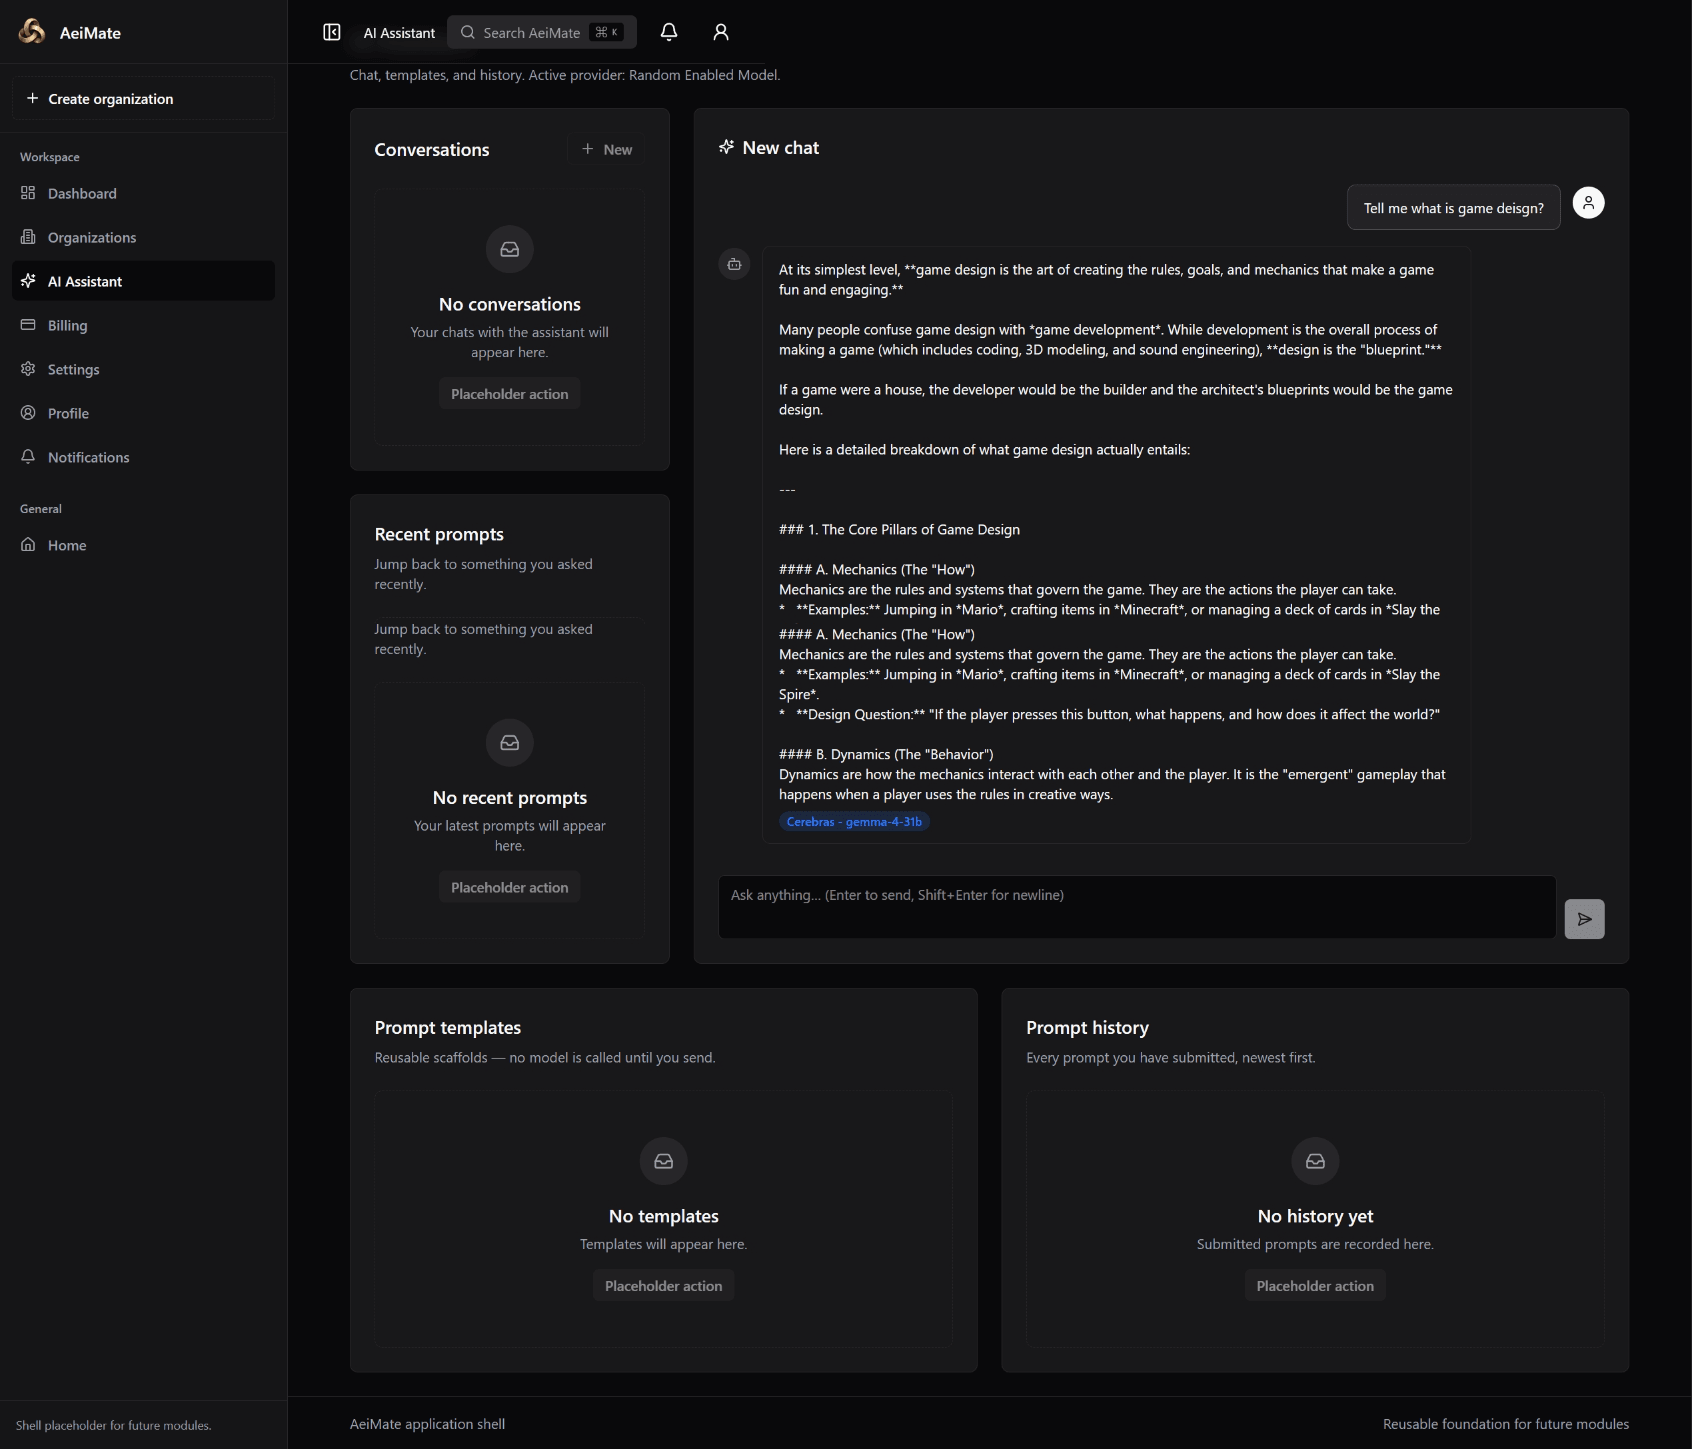Click the Billing card icon in sidebar
The width and height of the screenshot is (1692, 1449).
28,325
